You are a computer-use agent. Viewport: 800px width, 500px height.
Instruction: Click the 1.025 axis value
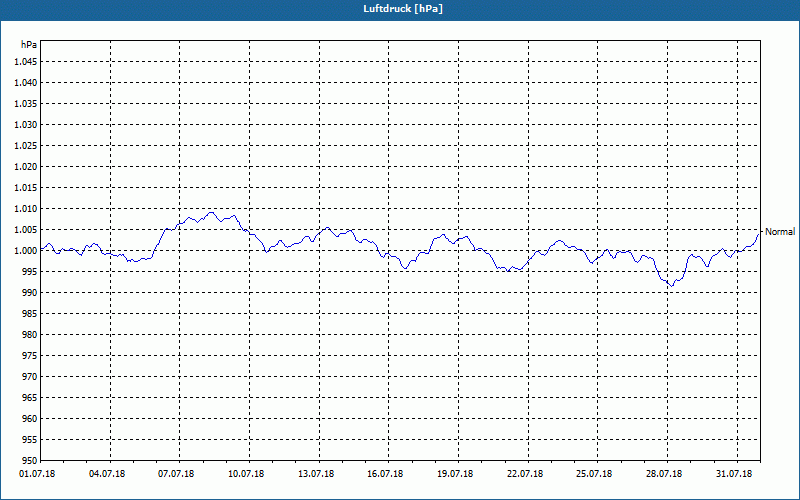click(26, 146)
